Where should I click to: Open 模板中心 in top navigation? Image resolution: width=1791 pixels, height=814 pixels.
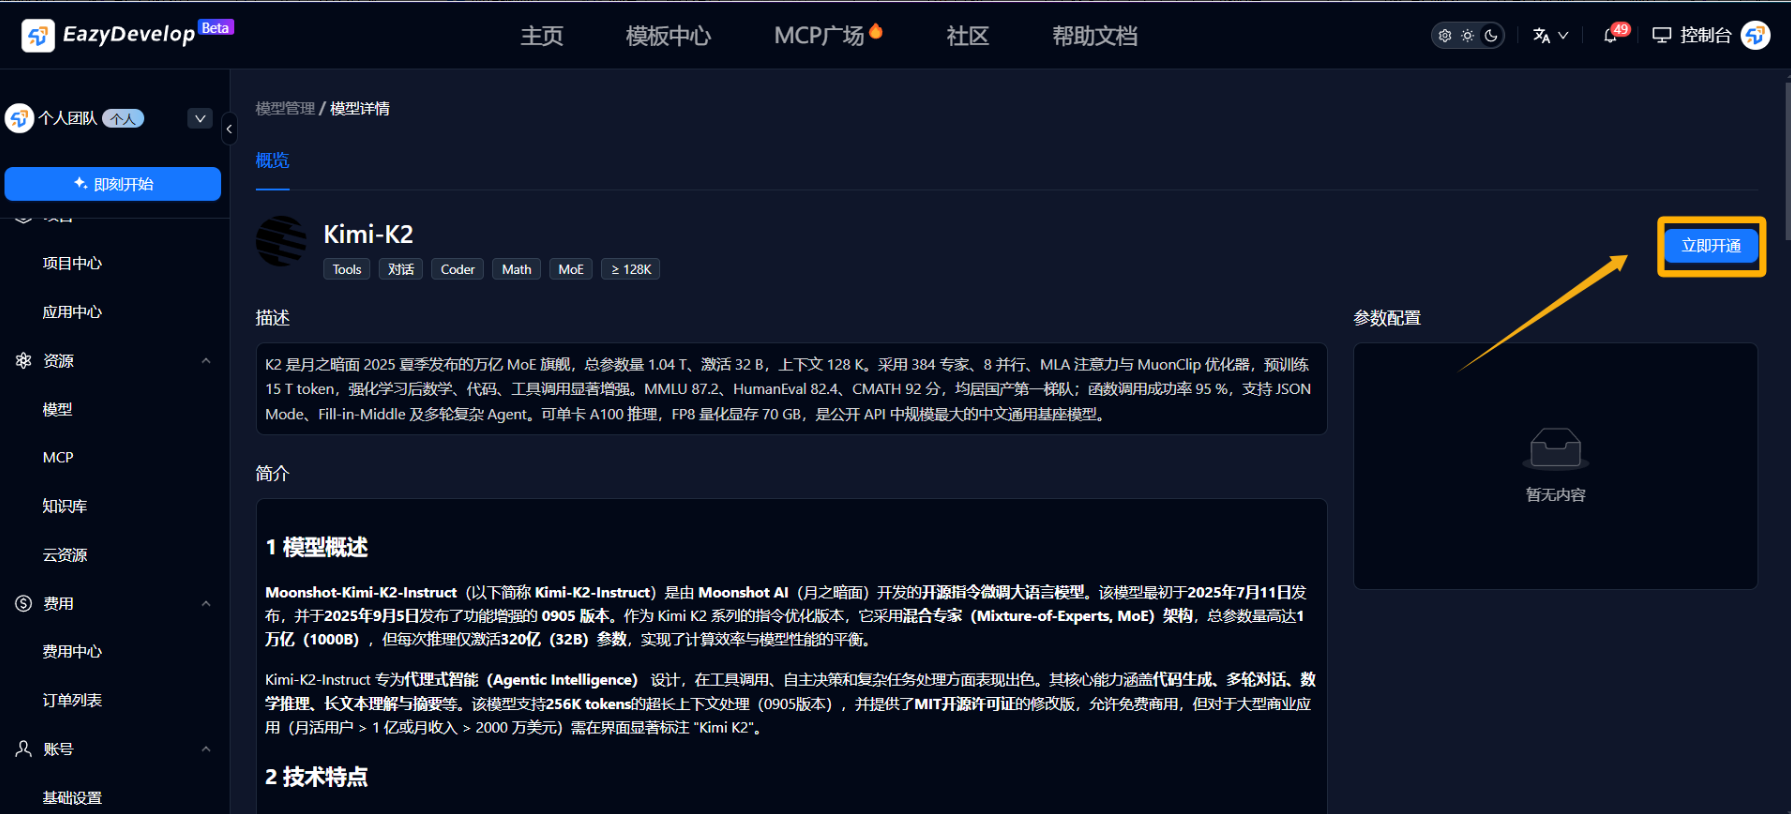coord(668,36)
